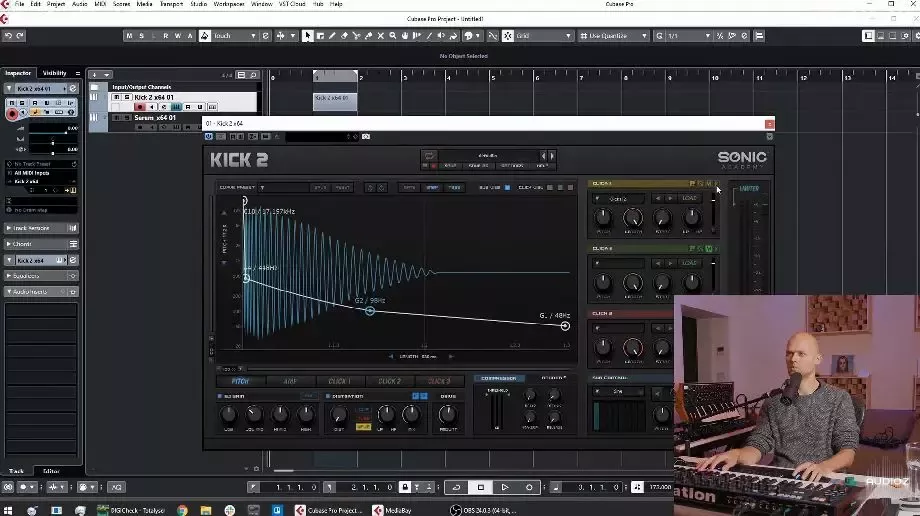The width and height of the screenshot is (920, 516).
Task: Expand the Chords inspector section
Action: tap(41, 244)
